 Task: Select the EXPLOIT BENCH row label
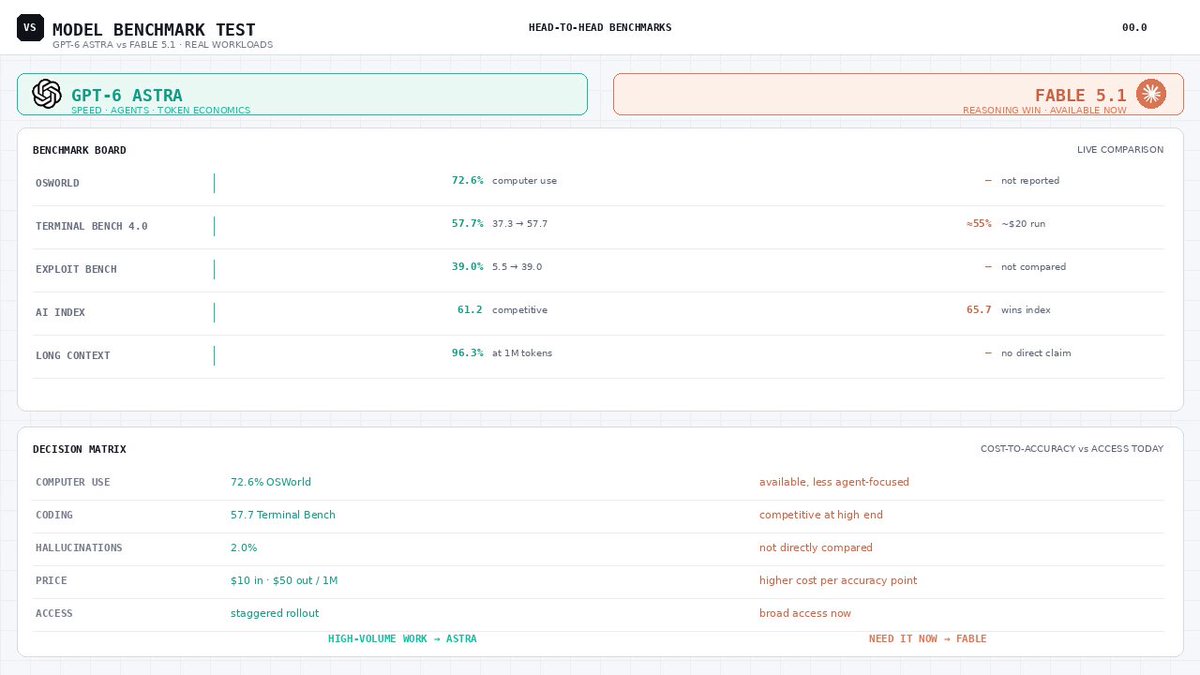(76, 269)
